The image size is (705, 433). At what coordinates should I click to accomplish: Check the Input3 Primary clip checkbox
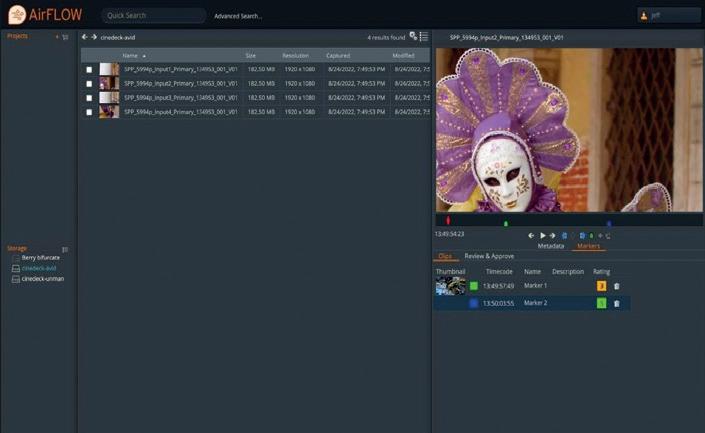click(x=89, y=98)
